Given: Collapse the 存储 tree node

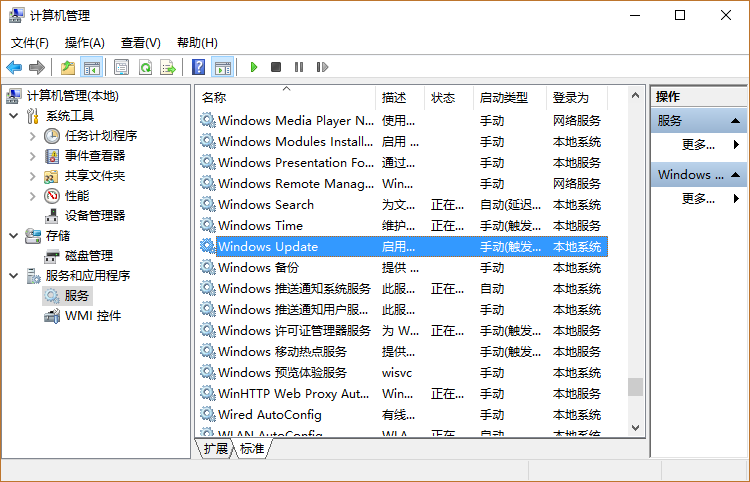Looking at the screenshot, I should [x=14, y=236].
